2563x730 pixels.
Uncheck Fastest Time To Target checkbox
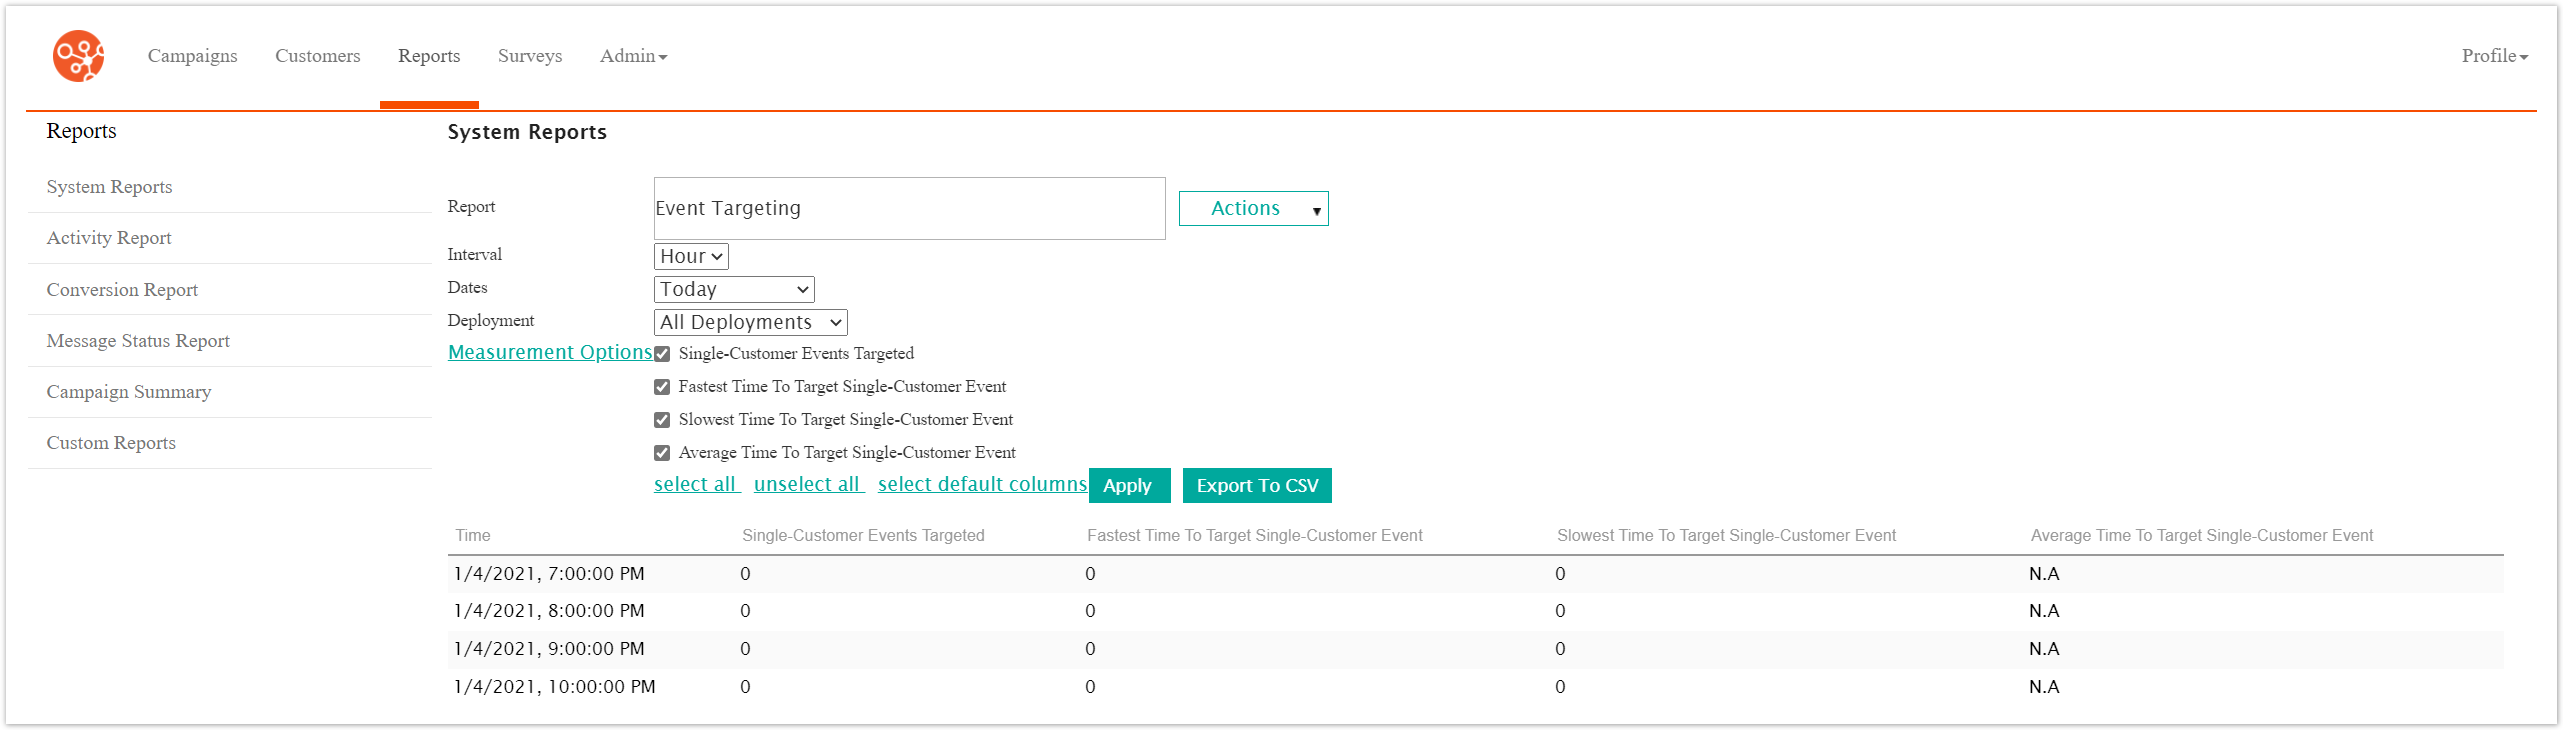pyautogui.click(x=662, y=387)
